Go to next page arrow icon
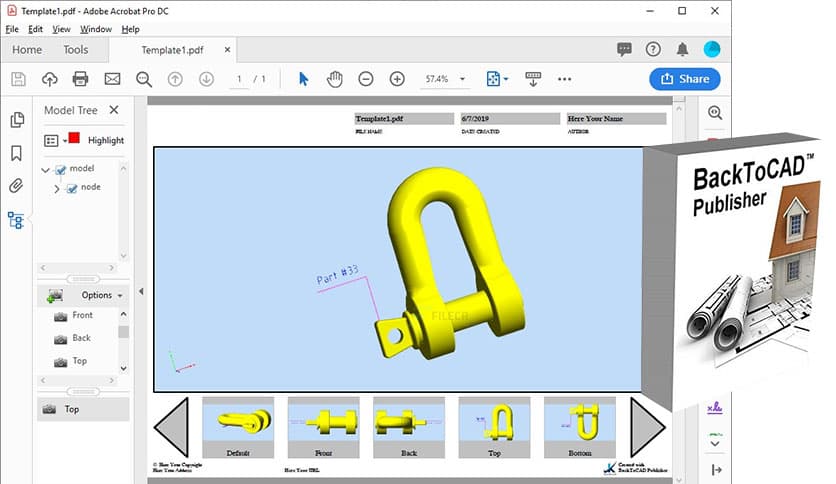The height and width of the screenshot is (484, 836). (x=206, y=79)
